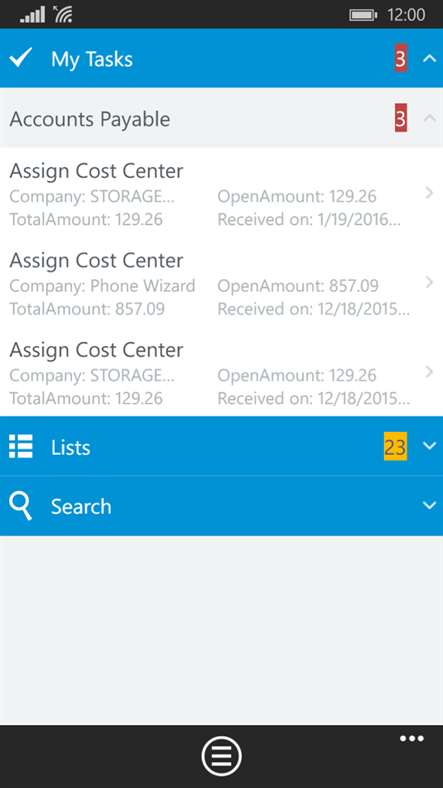443x788 pixels.
Task: Open first Assign Cost Center task arrow
Action: [x=429, y=192]
